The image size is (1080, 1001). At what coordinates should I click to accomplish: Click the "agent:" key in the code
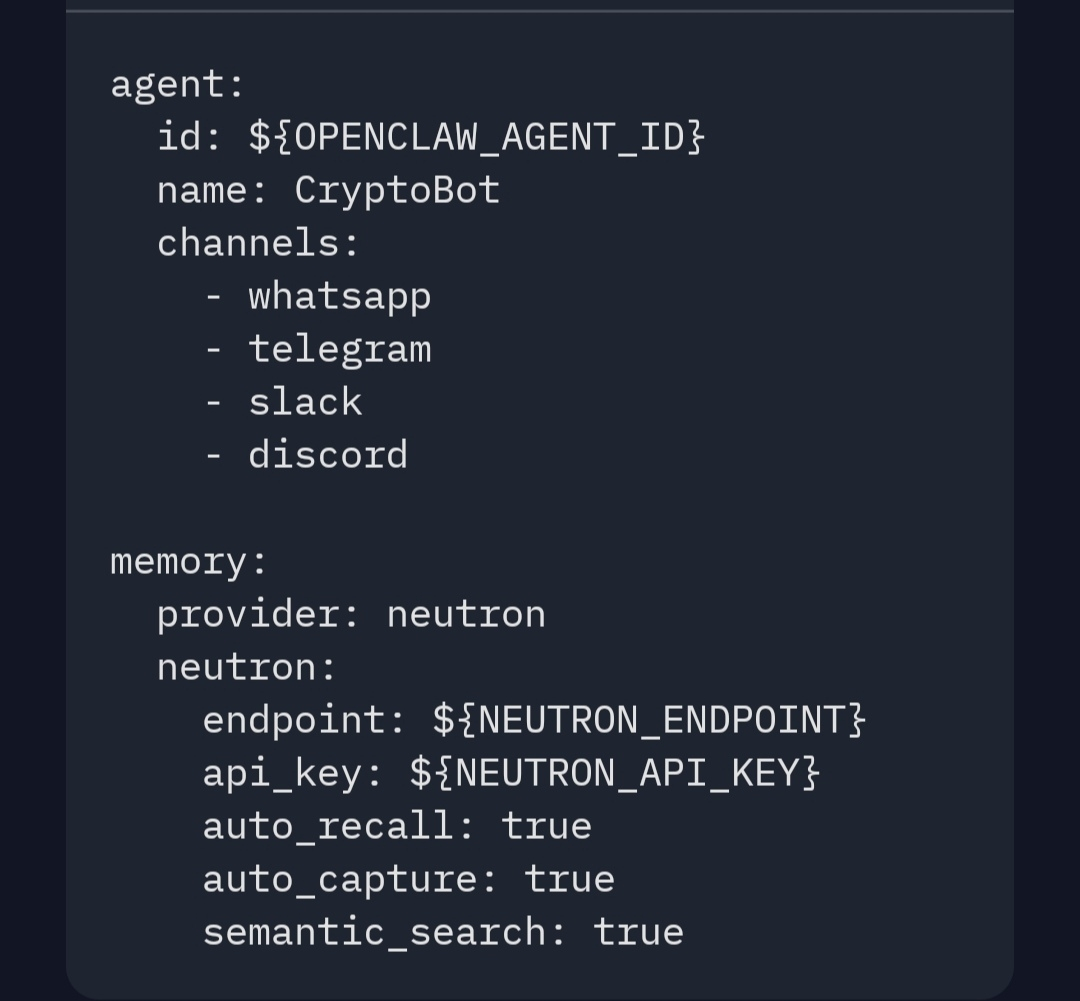coord(177,84)
